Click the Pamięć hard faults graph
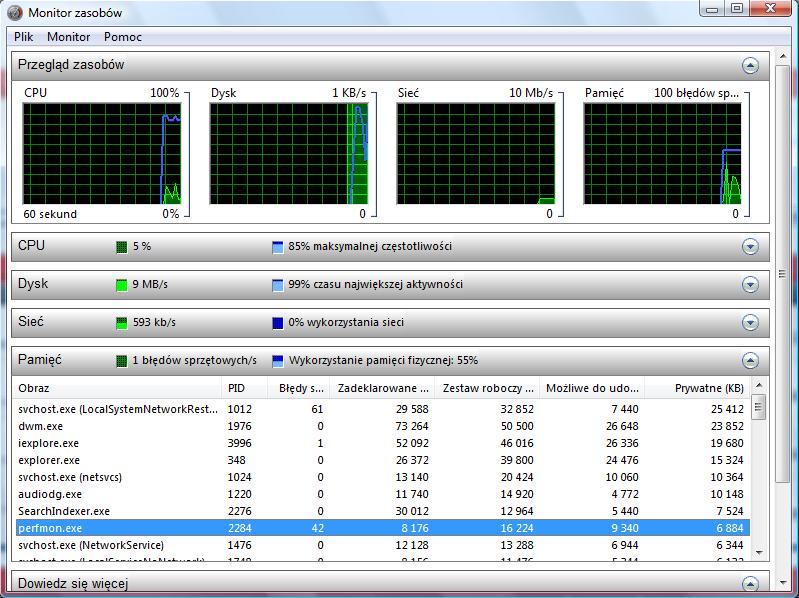Image resolution: width=799 pixels, height=598 pixels. point(662,153)
